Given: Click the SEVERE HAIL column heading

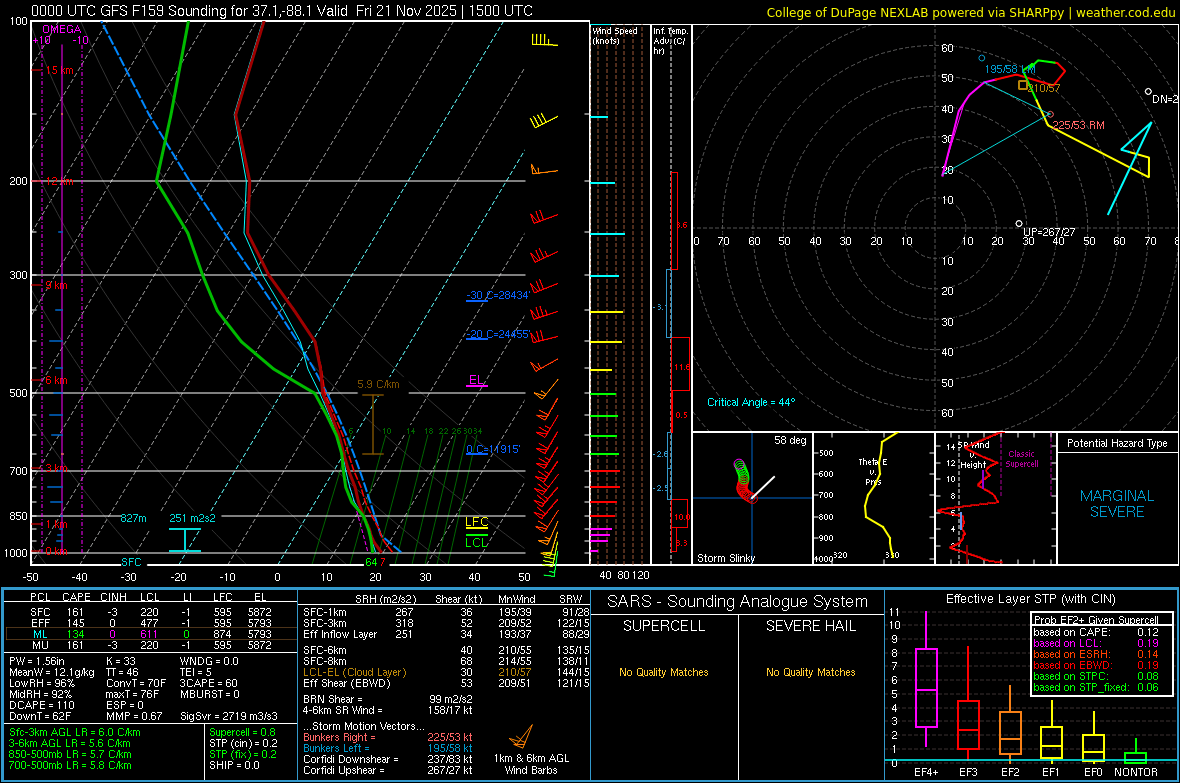Looking at the screenshot, I should coord(810,626).
